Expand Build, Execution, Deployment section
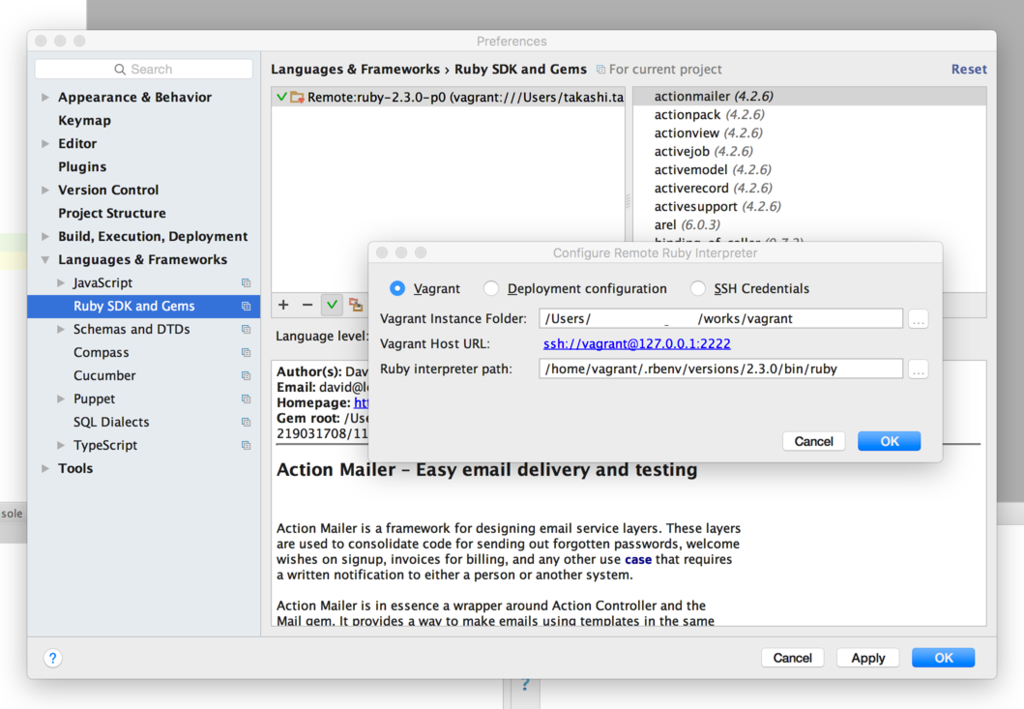The width and height of the screenshot is (1024, 709). point(45,236)
